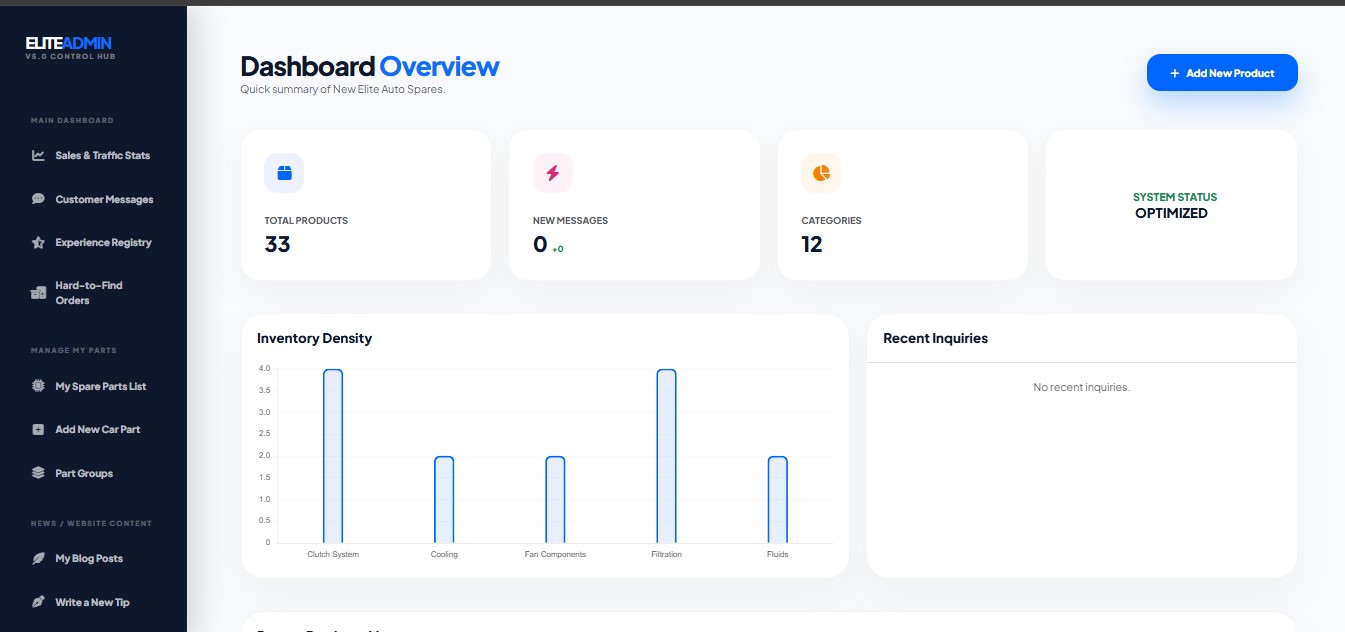Click the Hard-to-Find Orders truck icon
1345x632 pixels.
pyautogui.click(x=38, y=293)
